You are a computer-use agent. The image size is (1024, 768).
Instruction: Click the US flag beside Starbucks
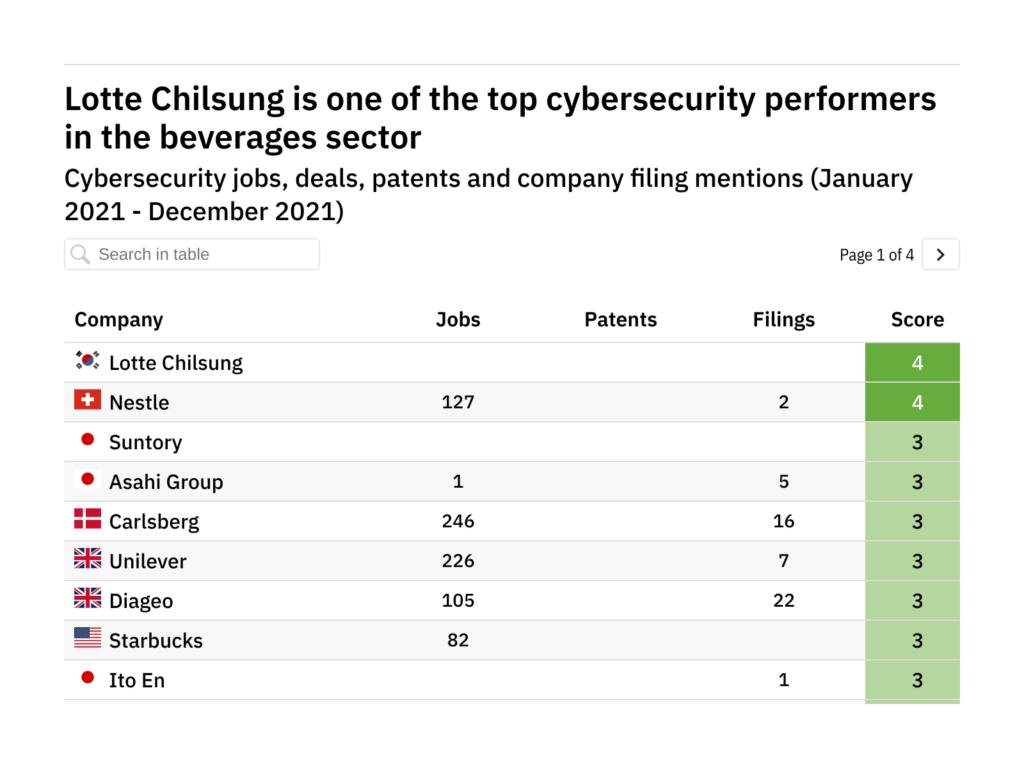(88, 637)
